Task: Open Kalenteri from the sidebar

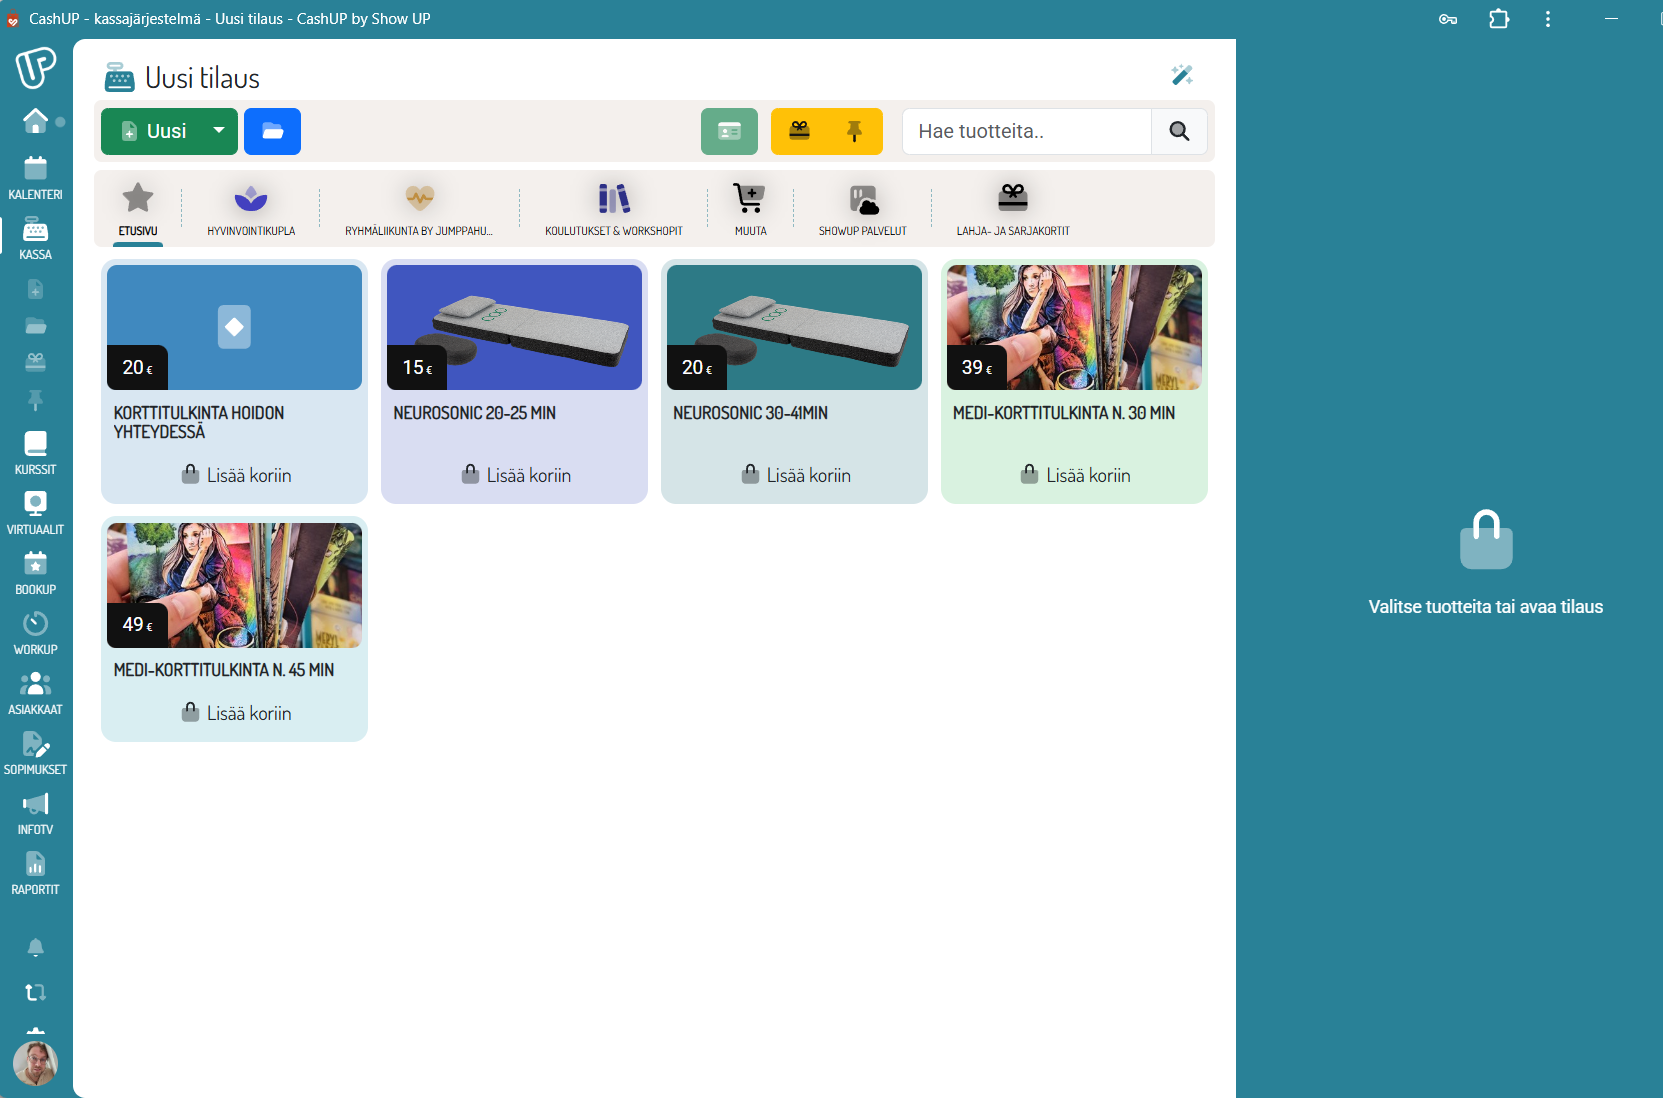Action: click(35, 178)
